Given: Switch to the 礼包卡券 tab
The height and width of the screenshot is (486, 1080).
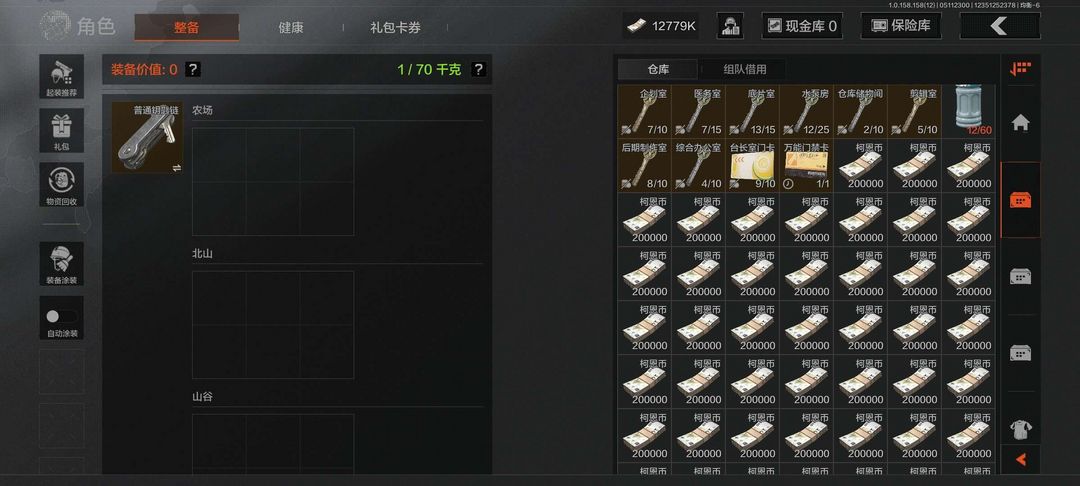Looking at the screenshot, I should coord(395,28).
